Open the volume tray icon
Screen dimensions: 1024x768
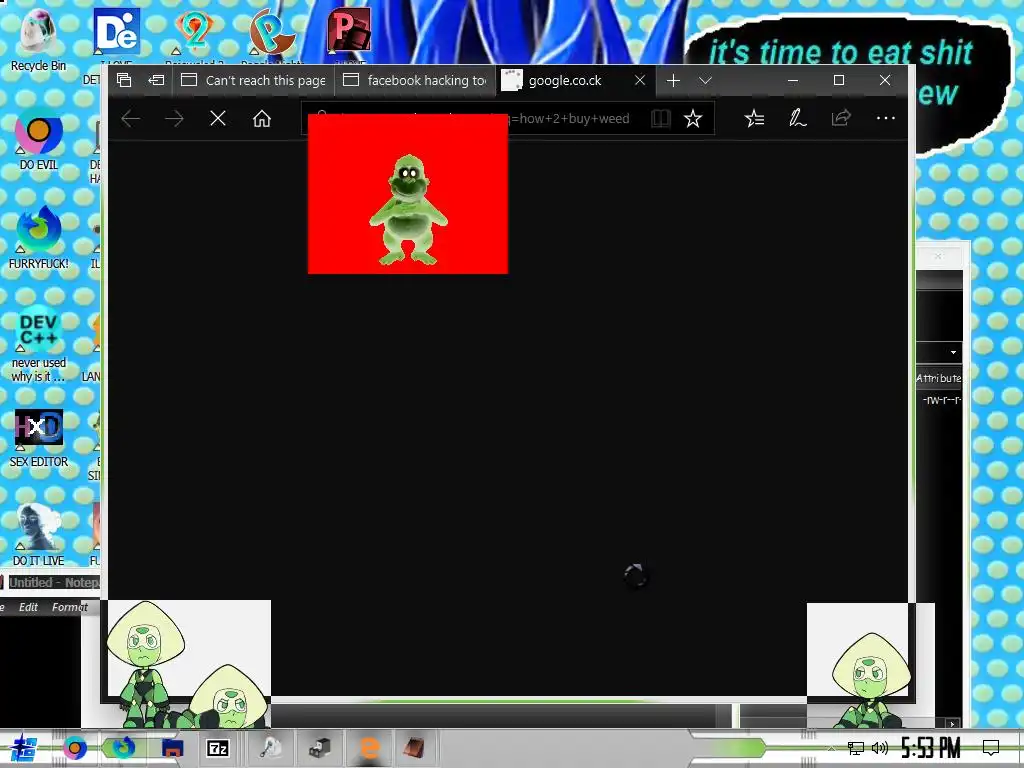[880, 748]
